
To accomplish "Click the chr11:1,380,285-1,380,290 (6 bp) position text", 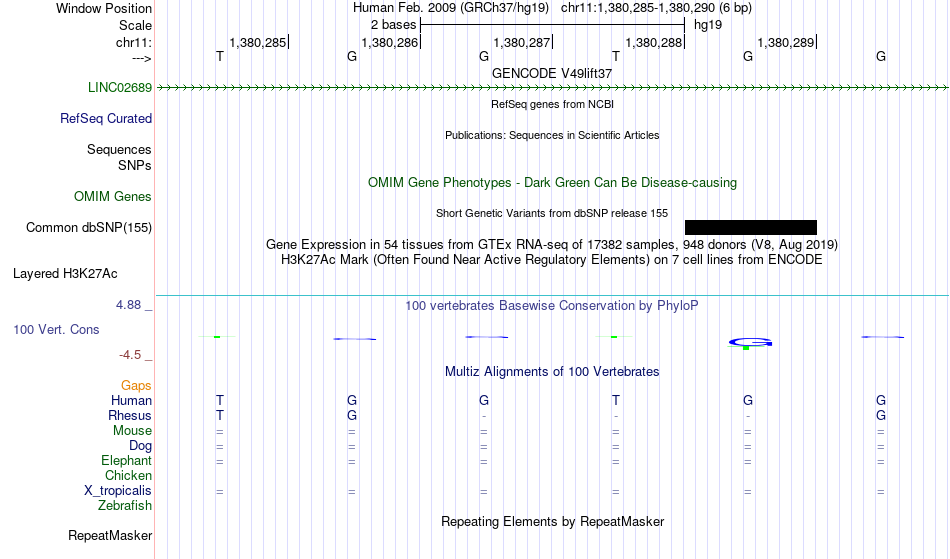I will tap(656, 8).
